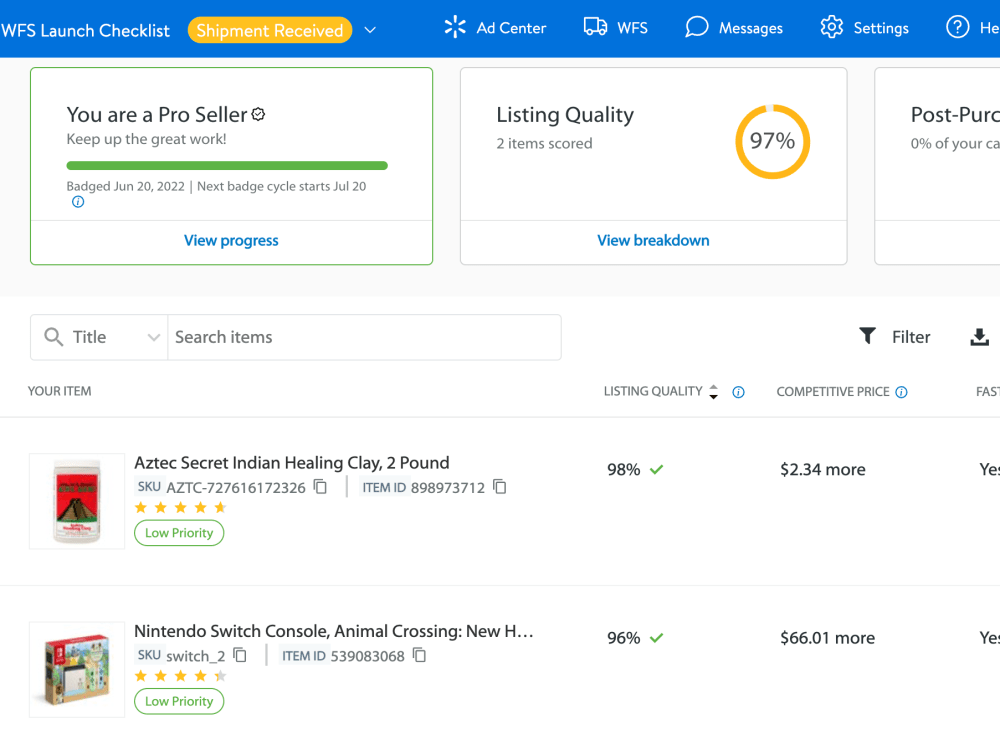
Task: Open the Filter button
Action: pyautogui.click(x=895, y=337)
